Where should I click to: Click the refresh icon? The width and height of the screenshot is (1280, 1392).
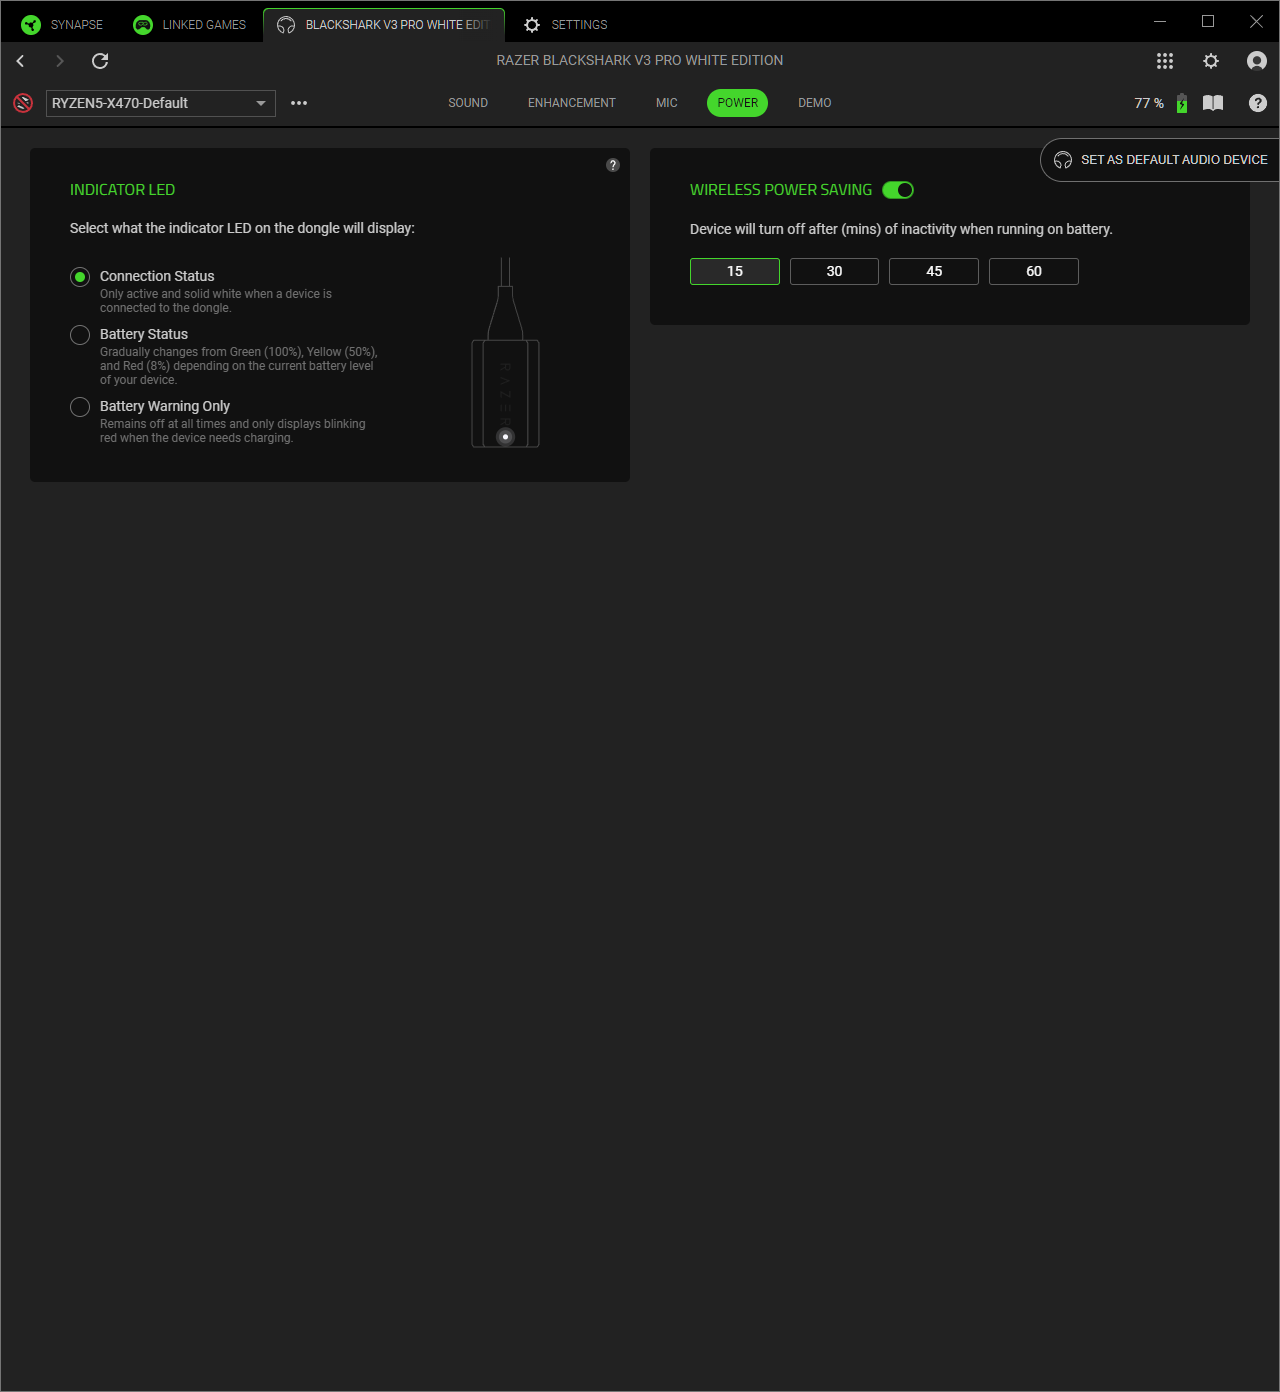(100, 61)
